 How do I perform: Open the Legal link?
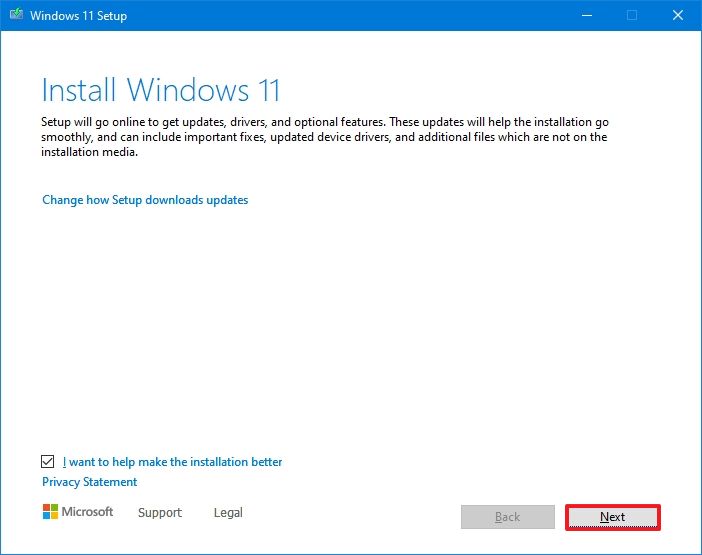228,512
